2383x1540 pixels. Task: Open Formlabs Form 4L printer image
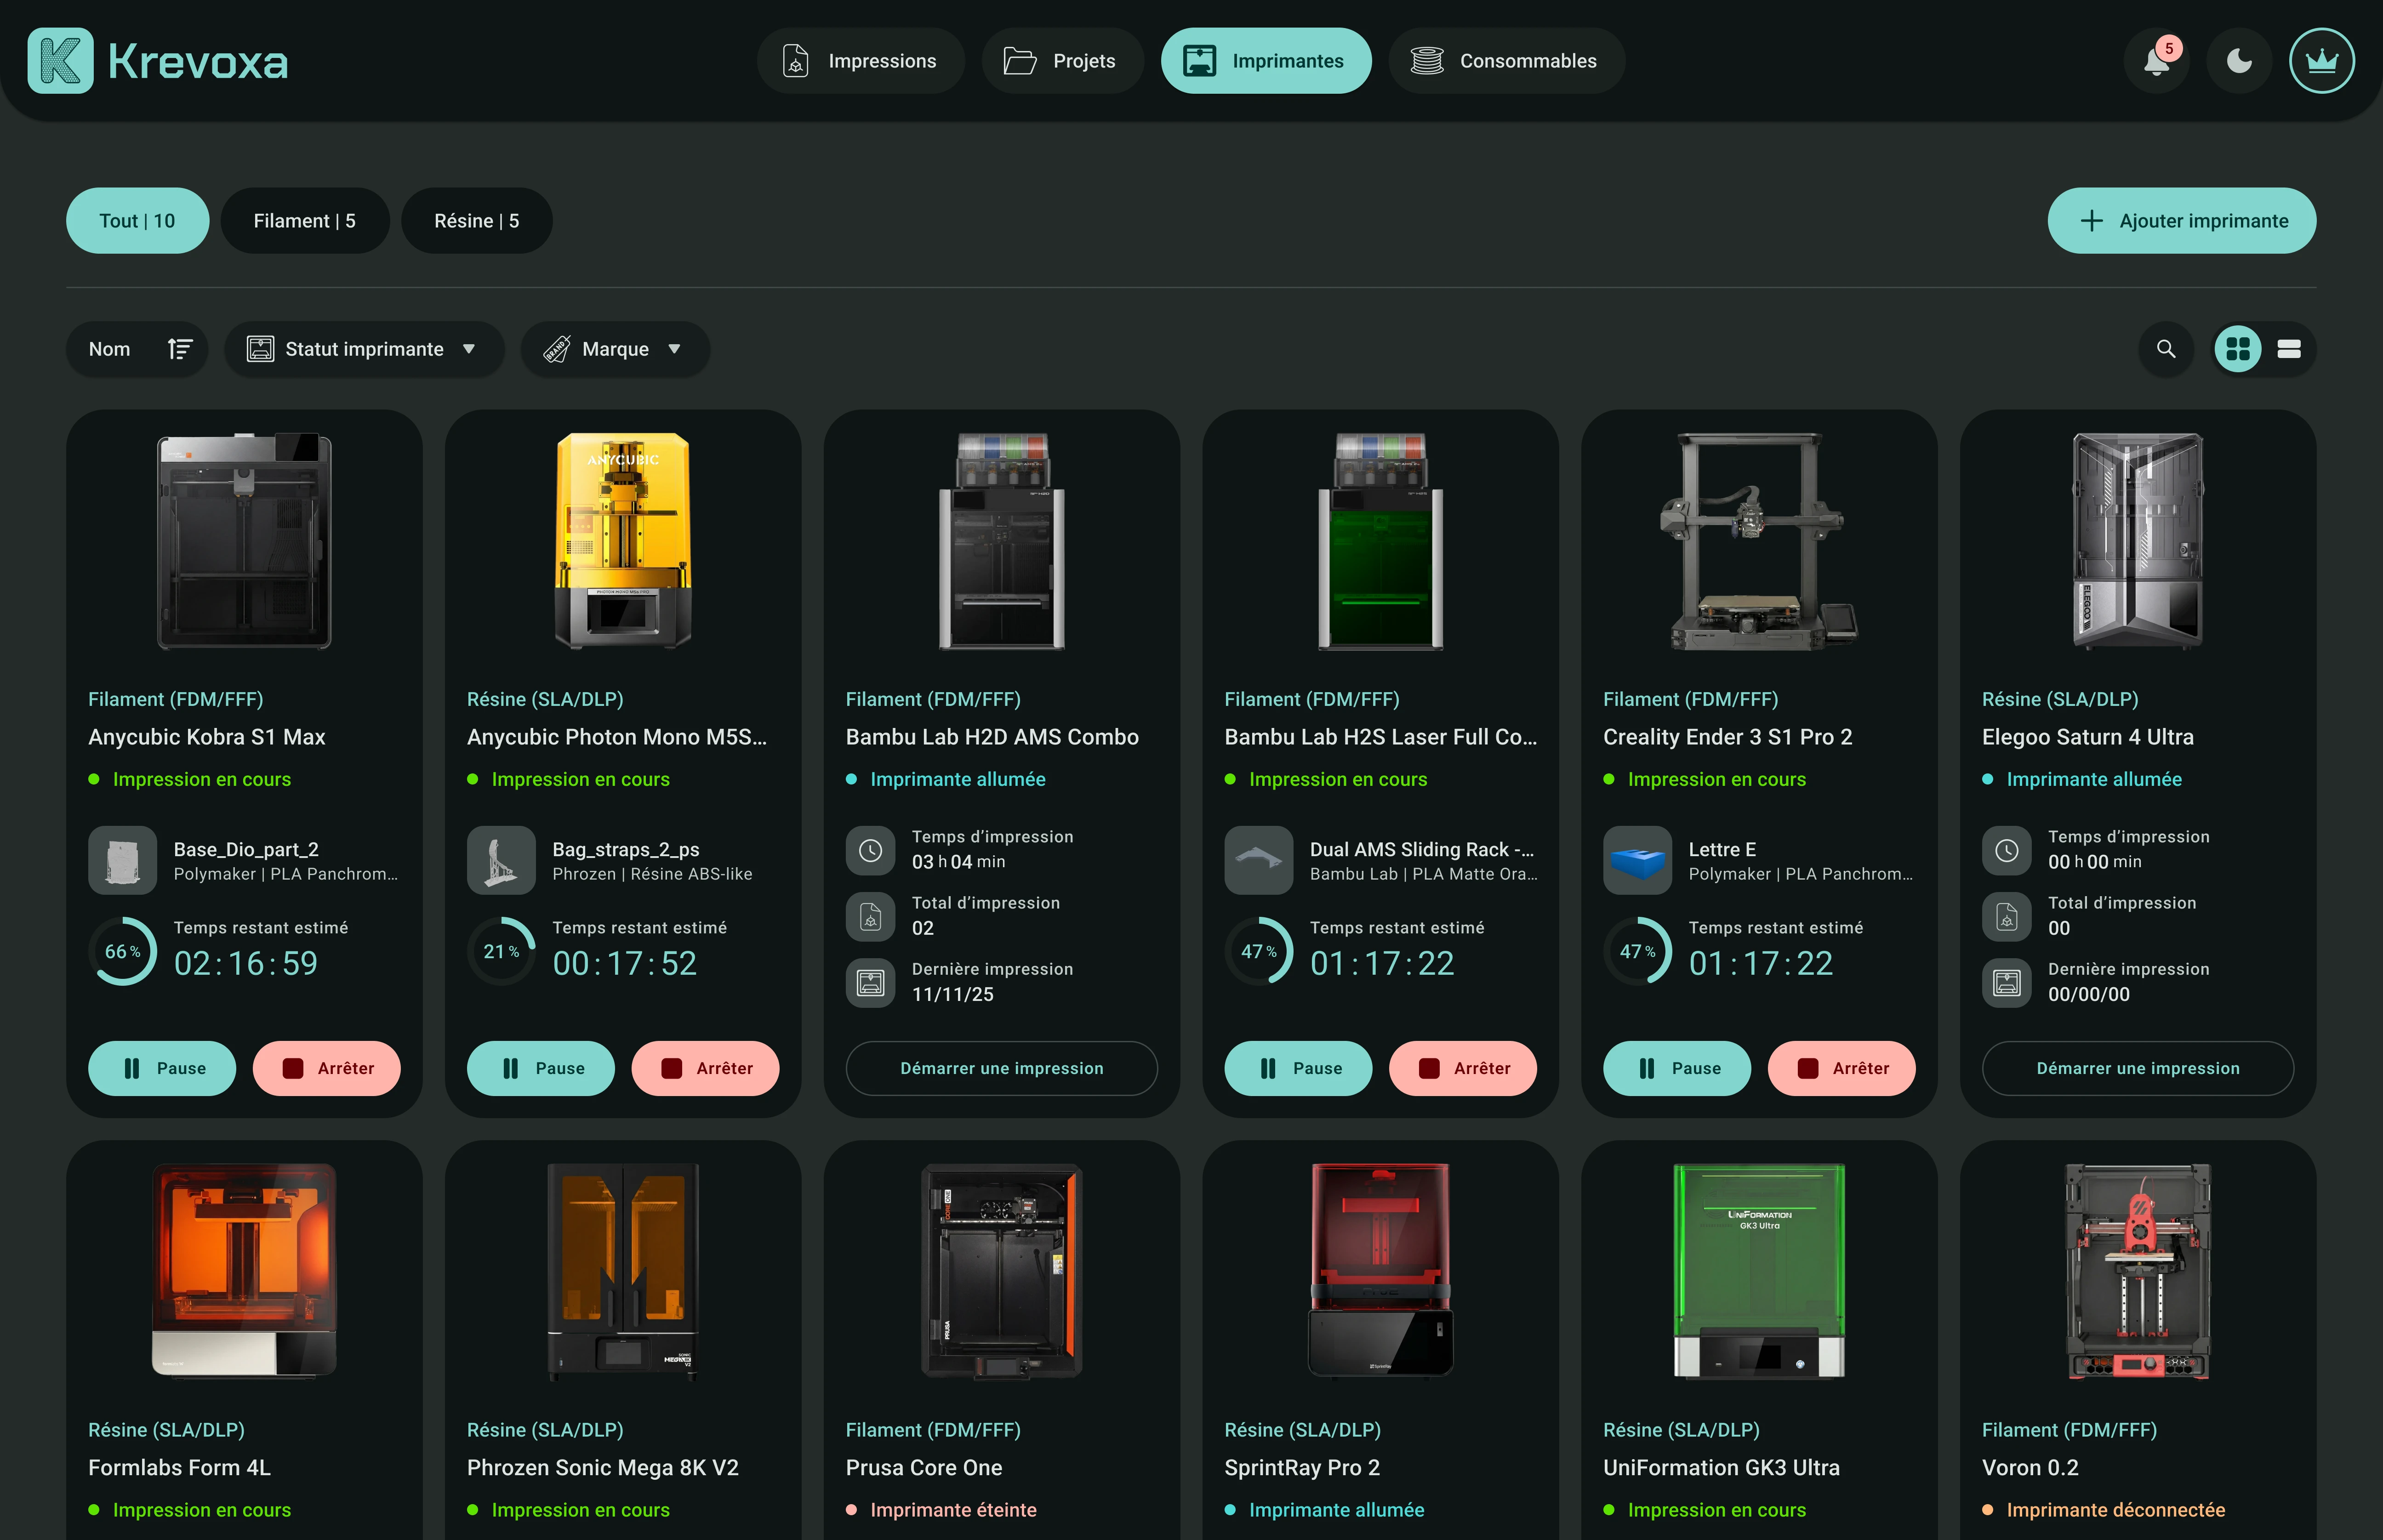pyautogui.click(x=244, y=1271)
